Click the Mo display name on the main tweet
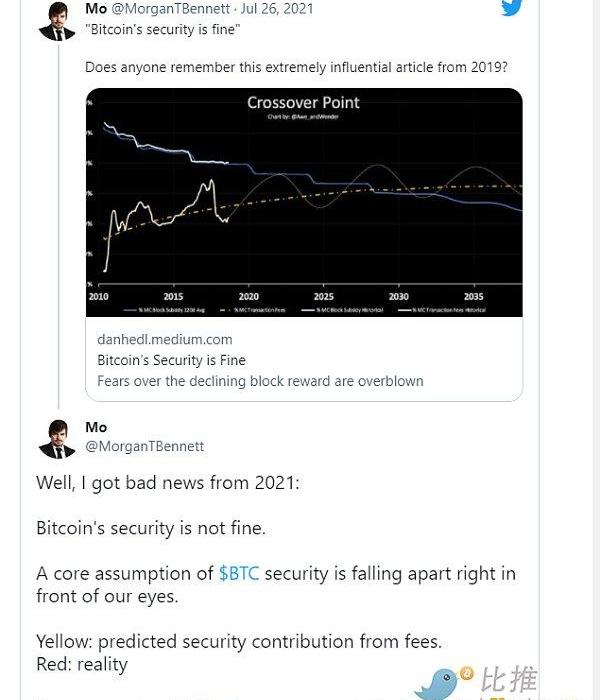Screen dimensions: 600x700 coord(96,427)
